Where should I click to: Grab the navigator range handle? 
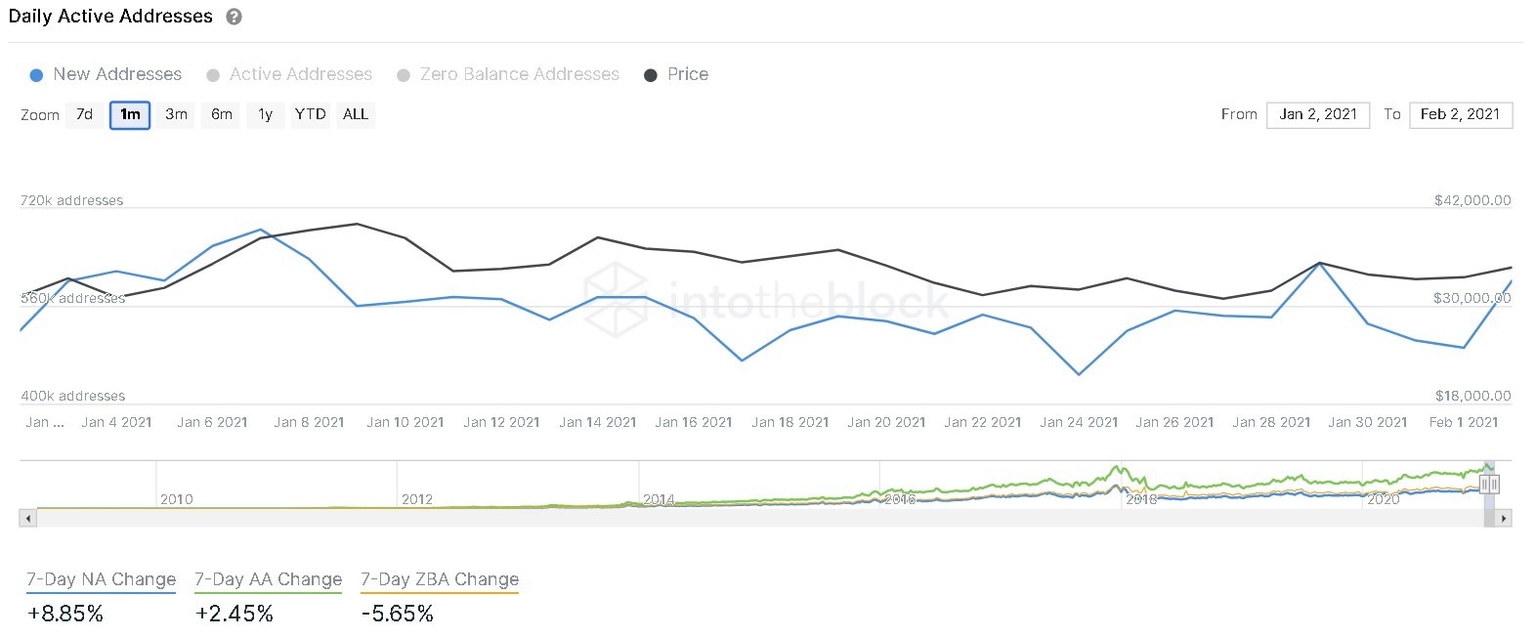click(x=1489, y=484)
